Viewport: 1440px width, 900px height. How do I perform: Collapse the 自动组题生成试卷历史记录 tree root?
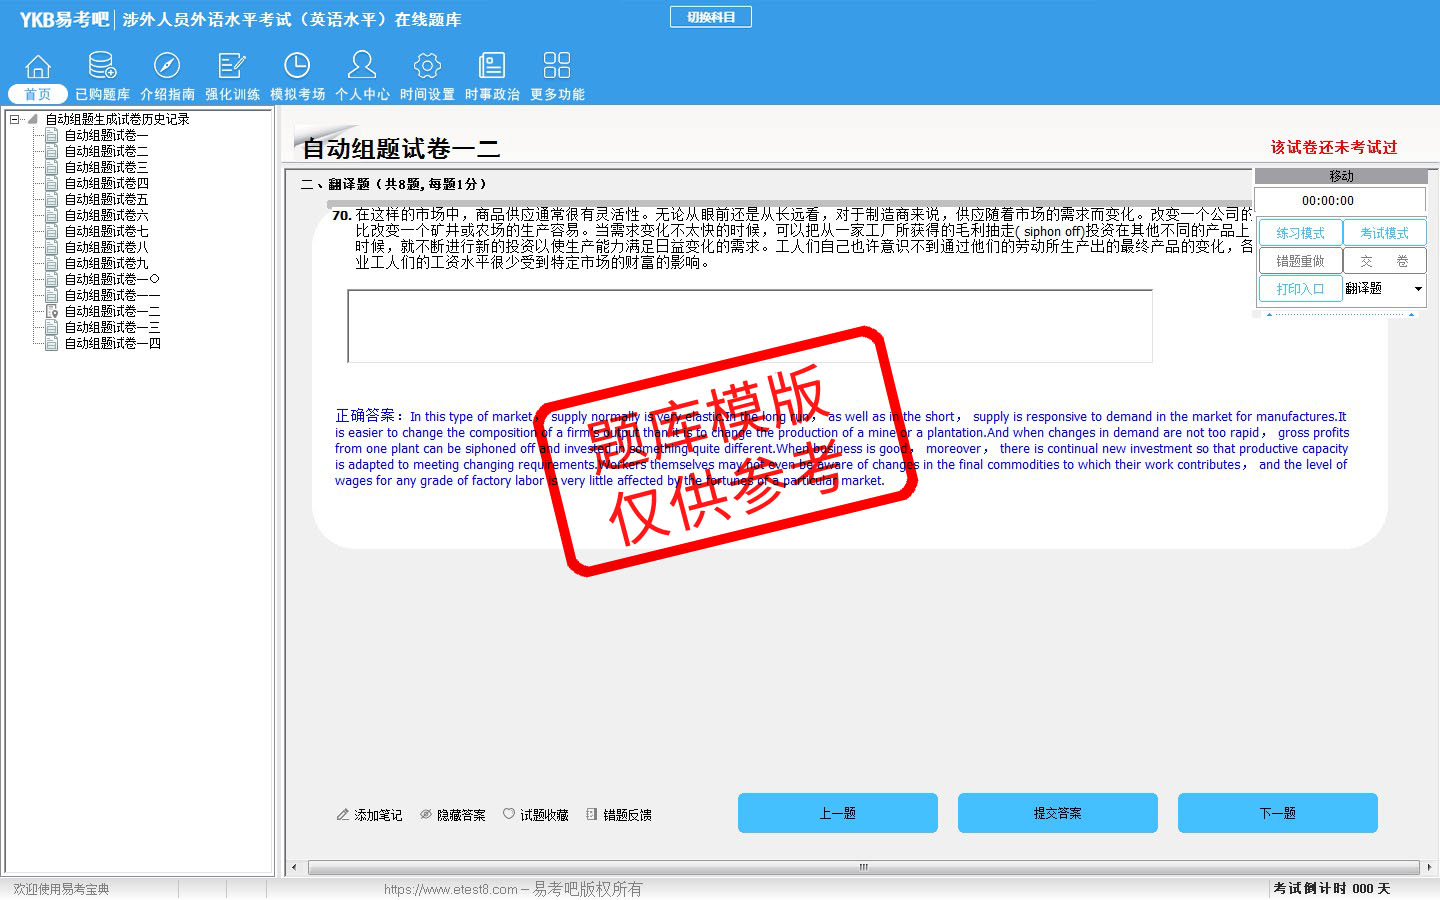[15, 119]
